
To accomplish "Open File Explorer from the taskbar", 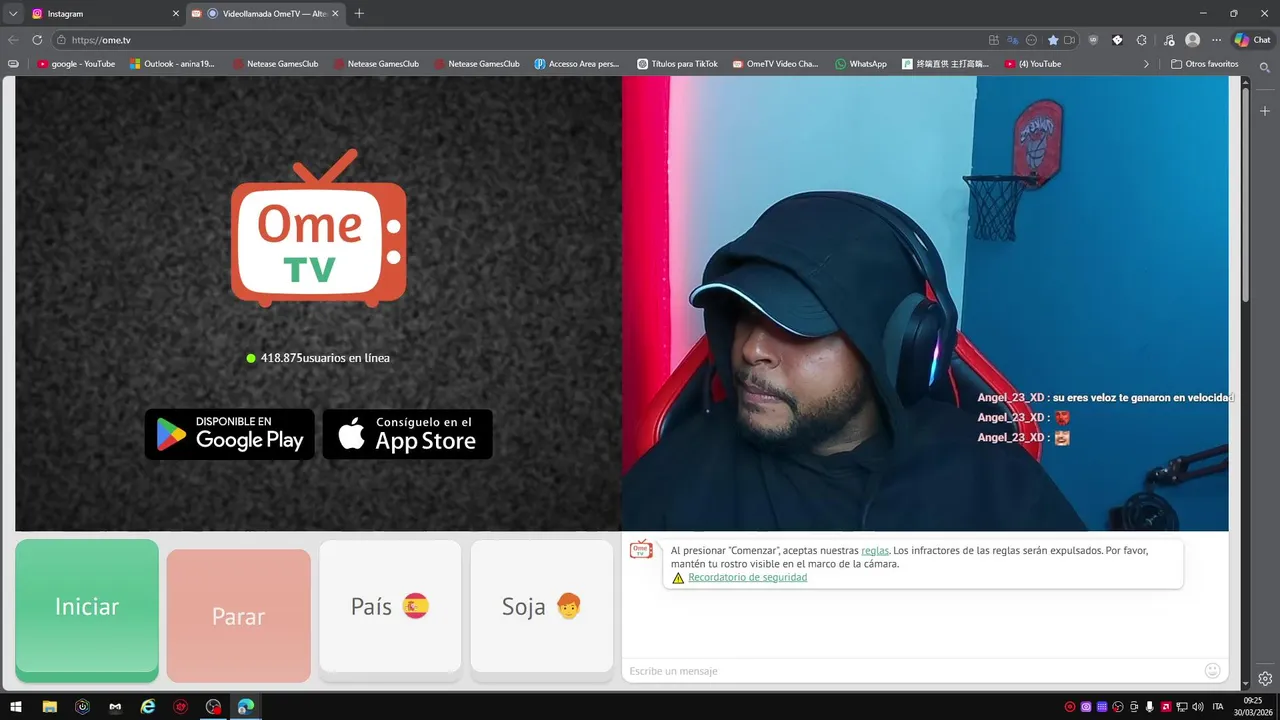I will click(x=49, y=707).
